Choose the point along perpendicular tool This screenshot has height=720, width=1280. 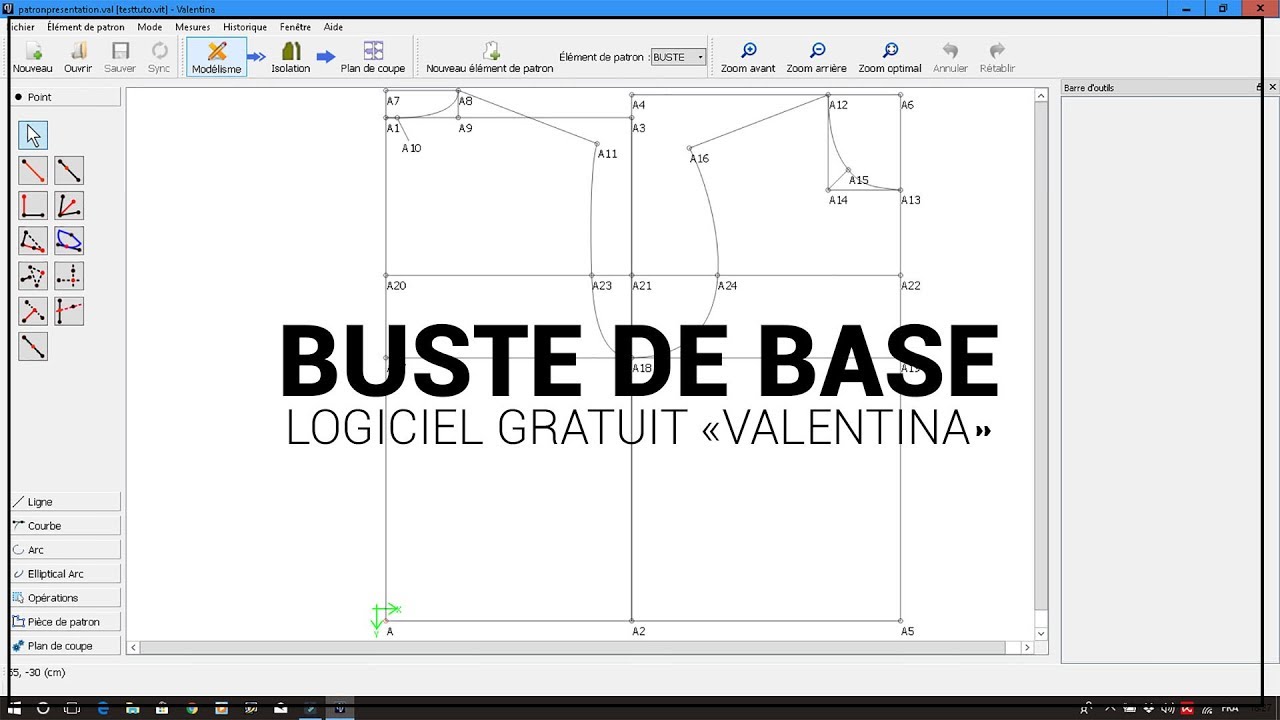pos(33,206)
